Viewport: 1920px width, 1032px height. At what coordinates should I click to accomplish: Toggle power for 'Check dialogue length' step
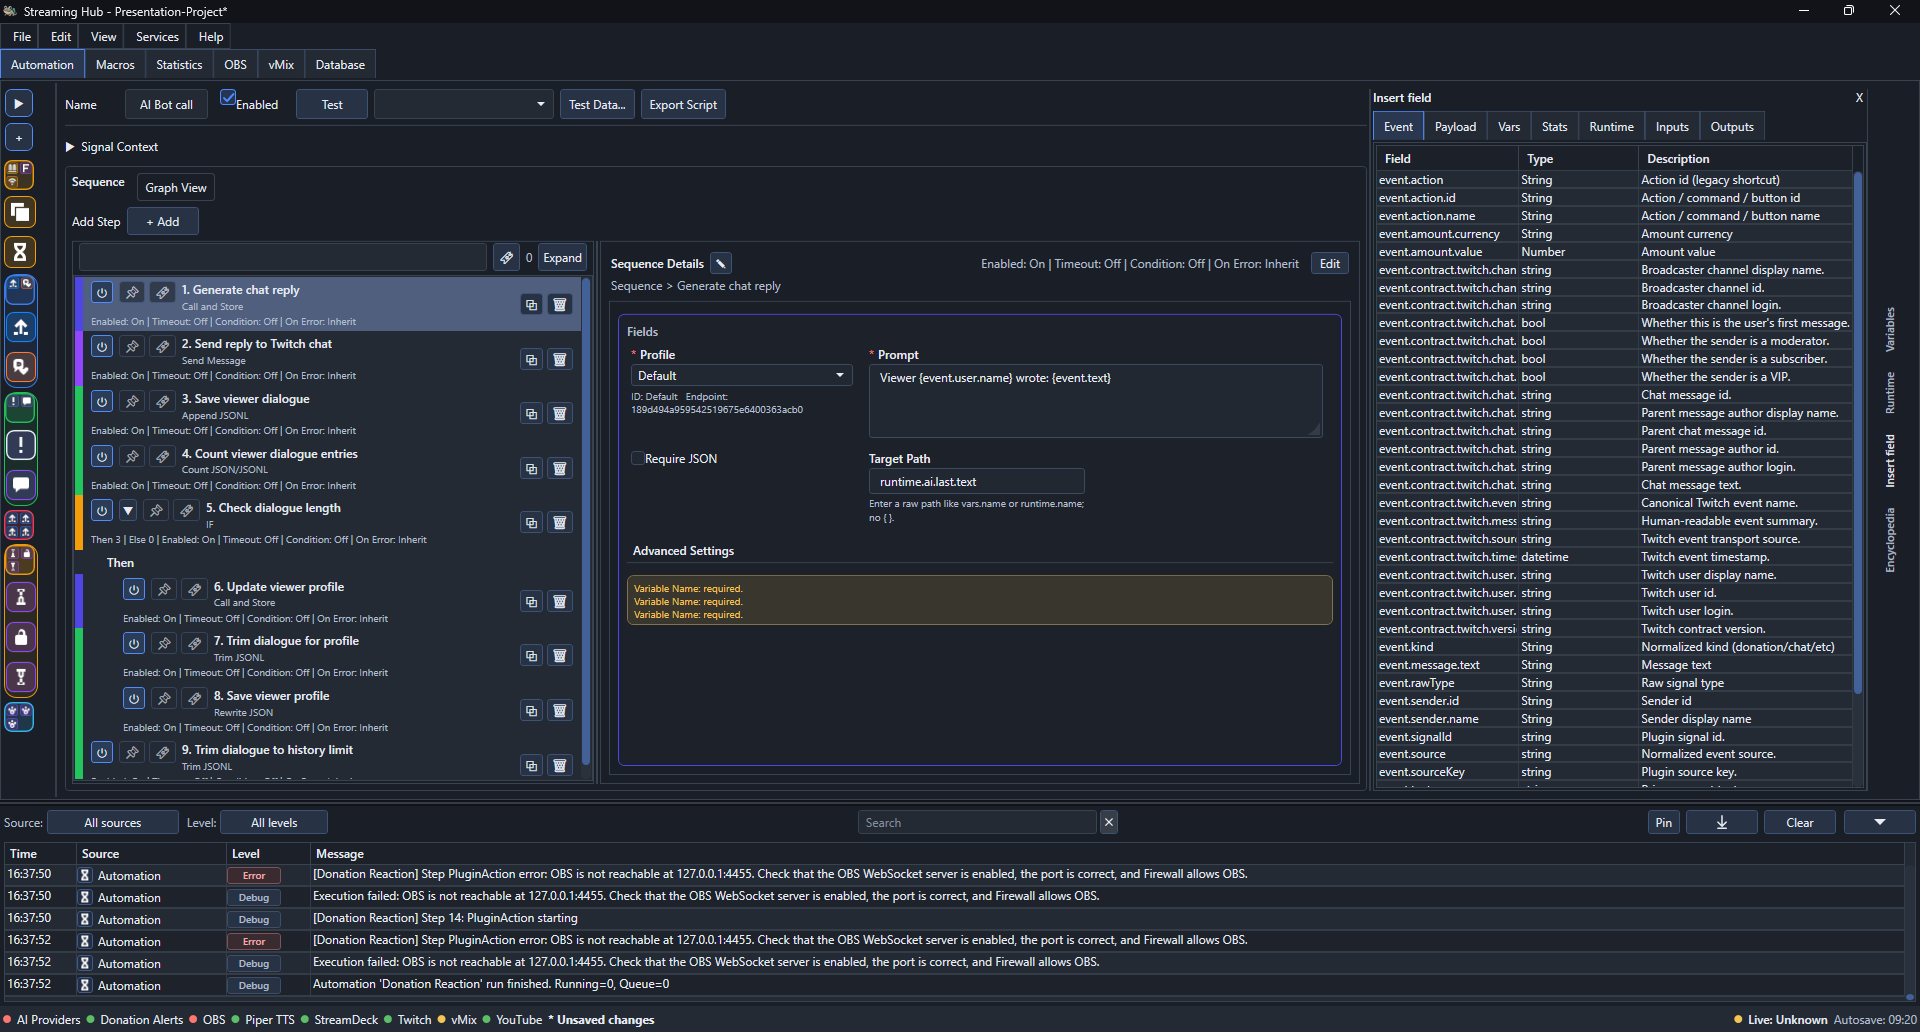point(102,510)
